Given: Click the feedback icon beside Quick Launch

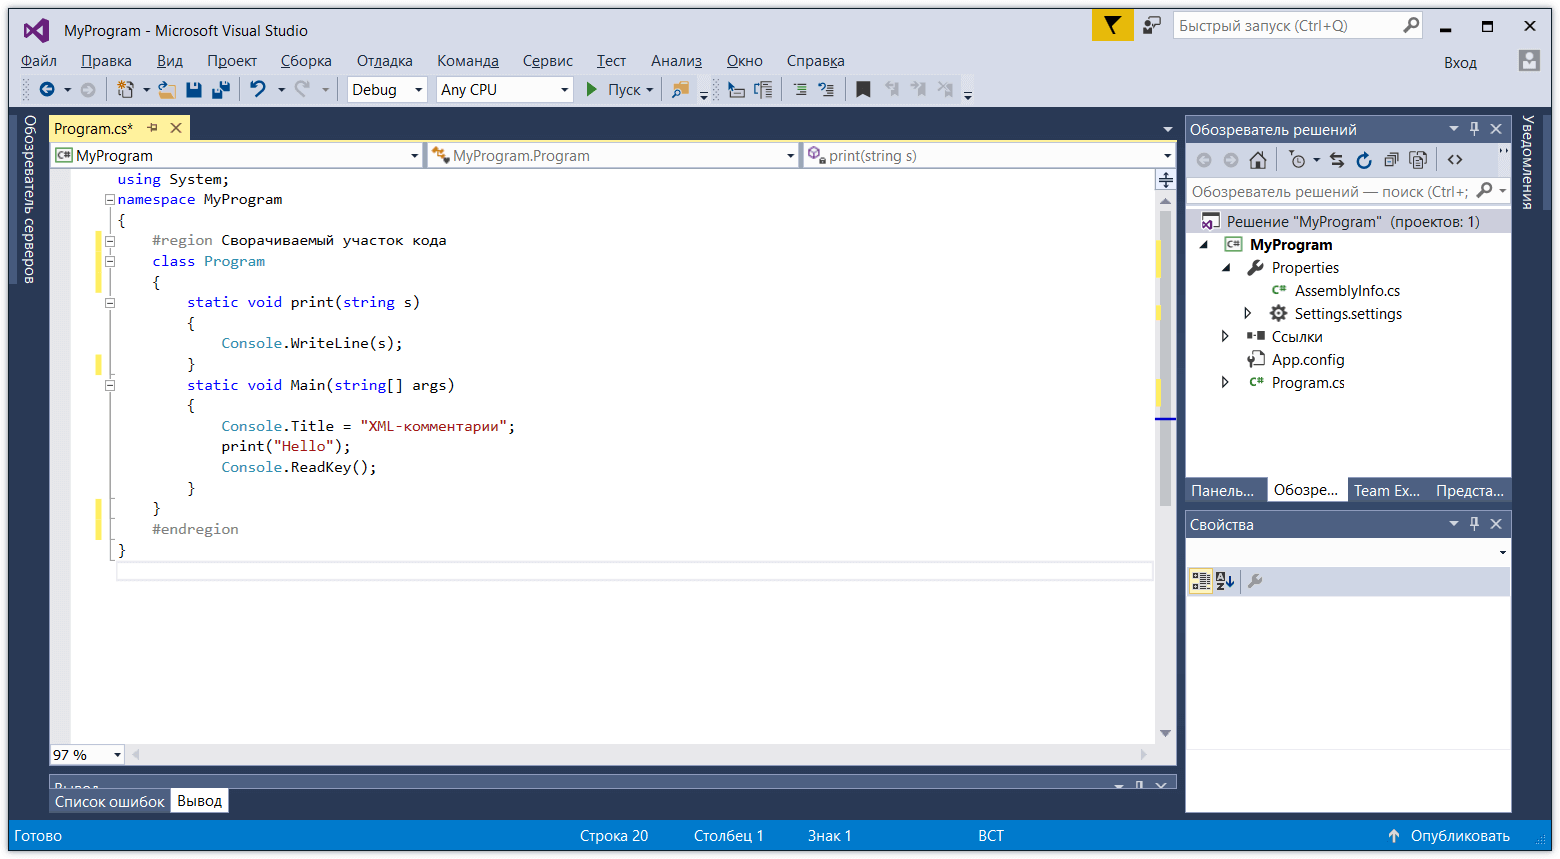Looking at the screenshot, I should (1152, 26).
